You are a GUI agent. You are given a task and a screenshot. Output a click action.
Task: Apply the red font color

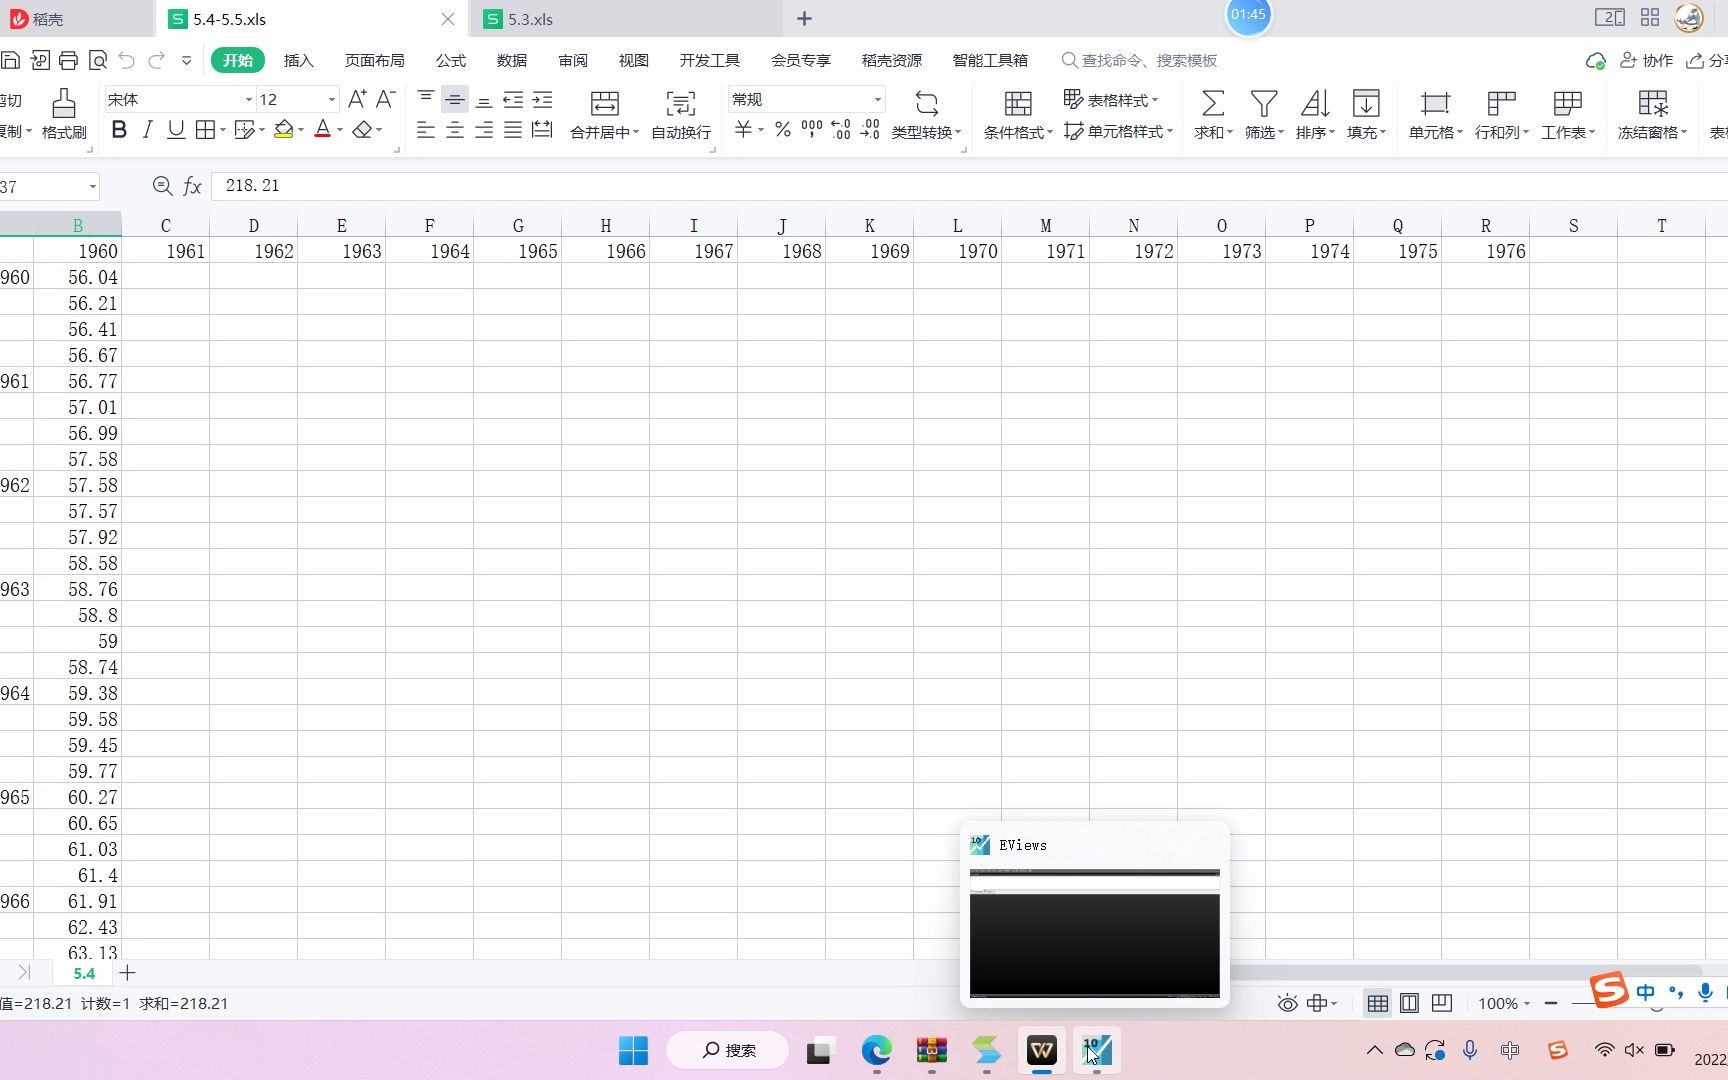coord(322,130)
